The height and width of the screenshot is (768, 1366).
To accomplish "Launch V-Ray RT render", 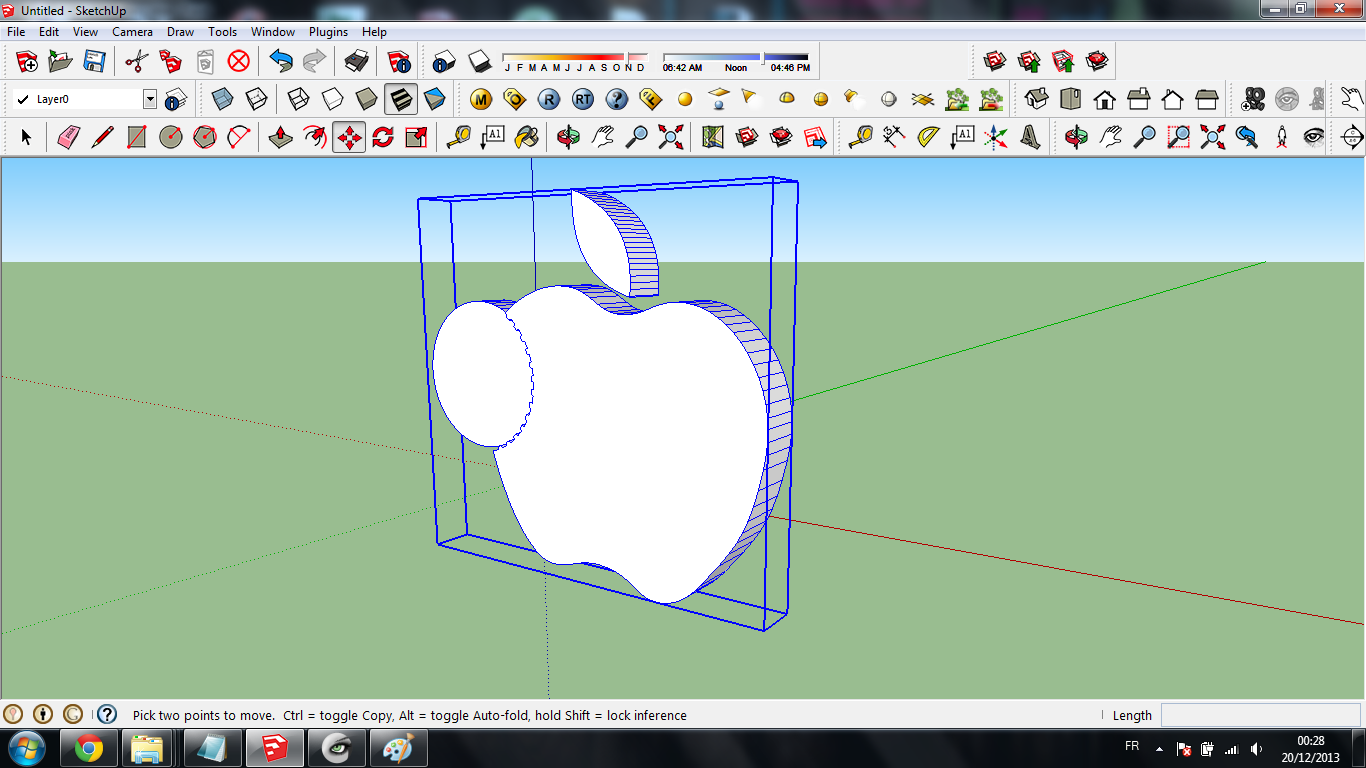I will pyautogui.click(x=583, y=99).
